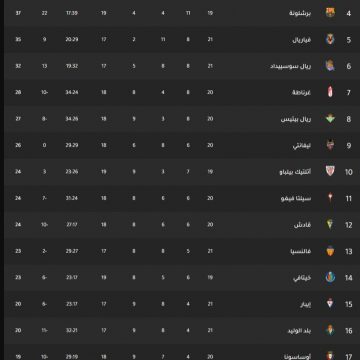This screenshot has height=360, width=360.
Task: Click the blue Getafe crest
Action: (330, 277)
